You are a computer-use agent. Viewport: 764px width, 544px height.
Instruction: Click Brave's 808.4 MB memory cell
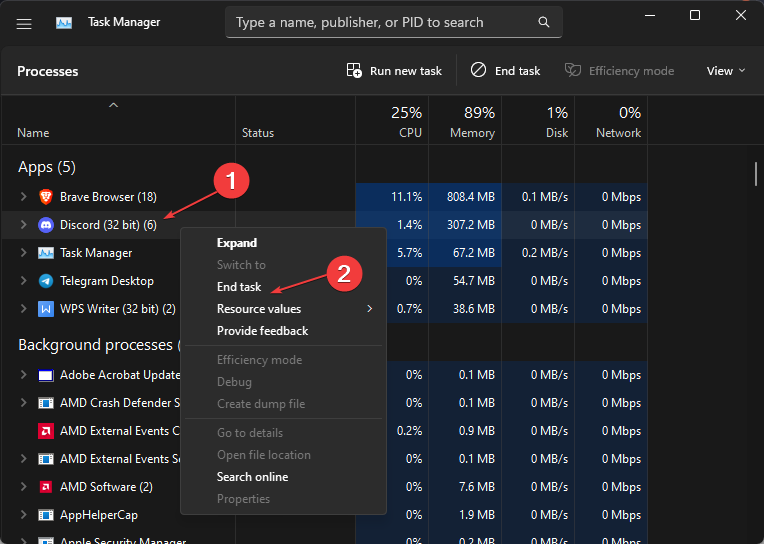pos(465,197)
